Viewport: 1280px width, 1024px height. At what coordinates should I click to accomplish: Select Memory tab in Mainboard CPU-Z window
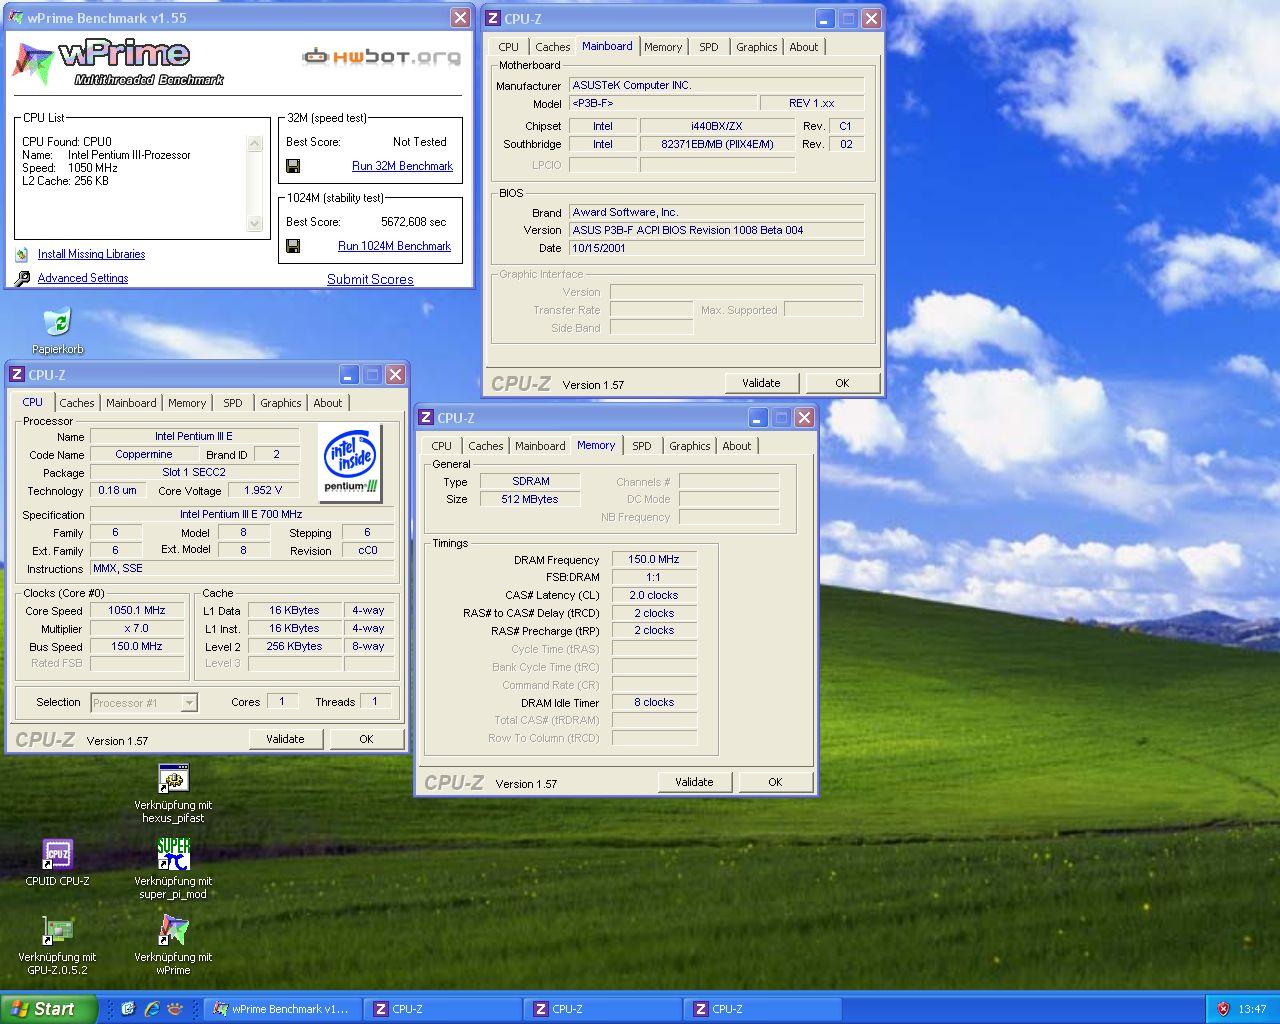point(663,47)
